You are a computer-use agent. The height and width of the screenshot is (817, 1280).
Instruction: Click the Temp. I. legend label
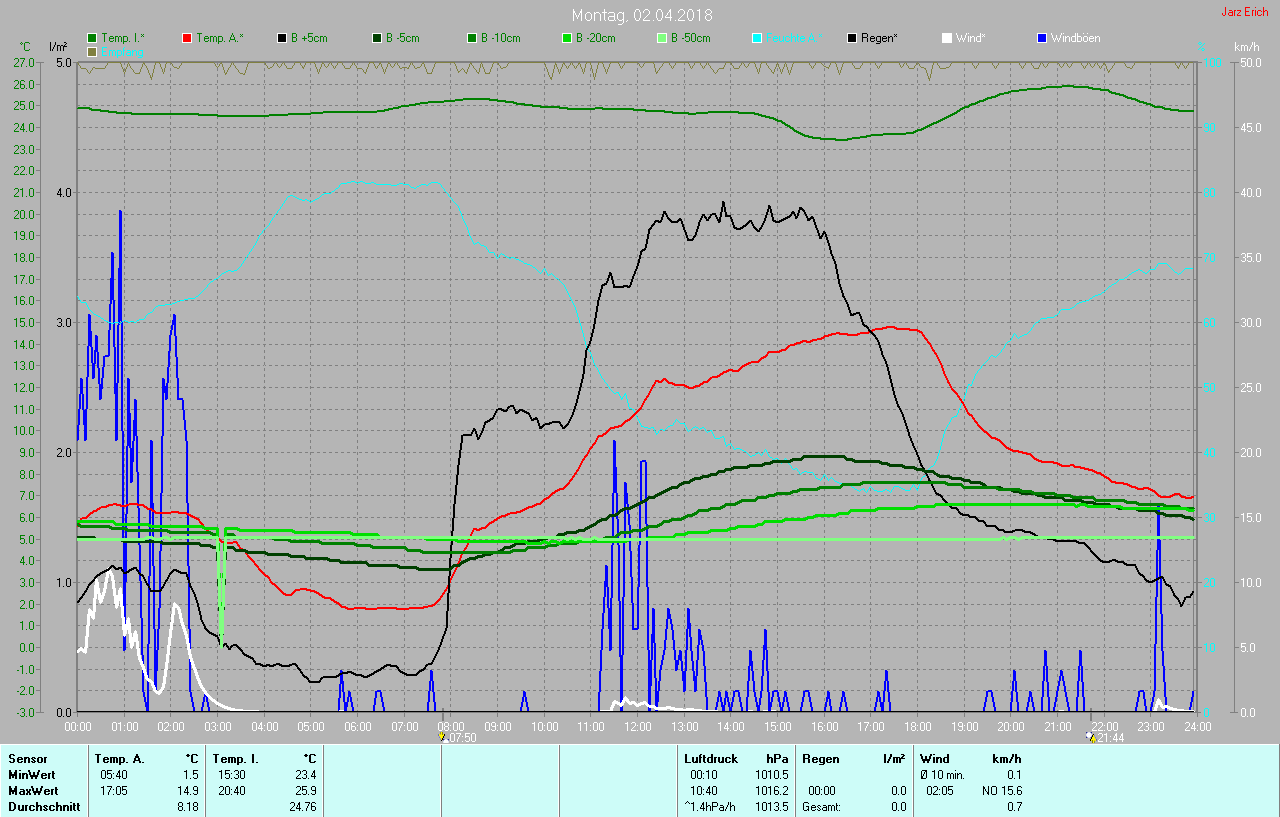(122, 38)
